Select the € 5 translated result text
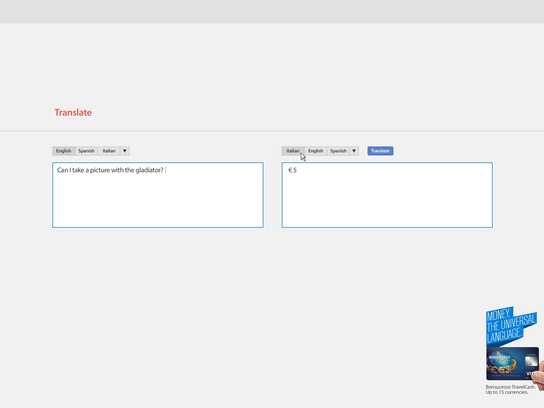544x408 pixels. tap(292, 170)
